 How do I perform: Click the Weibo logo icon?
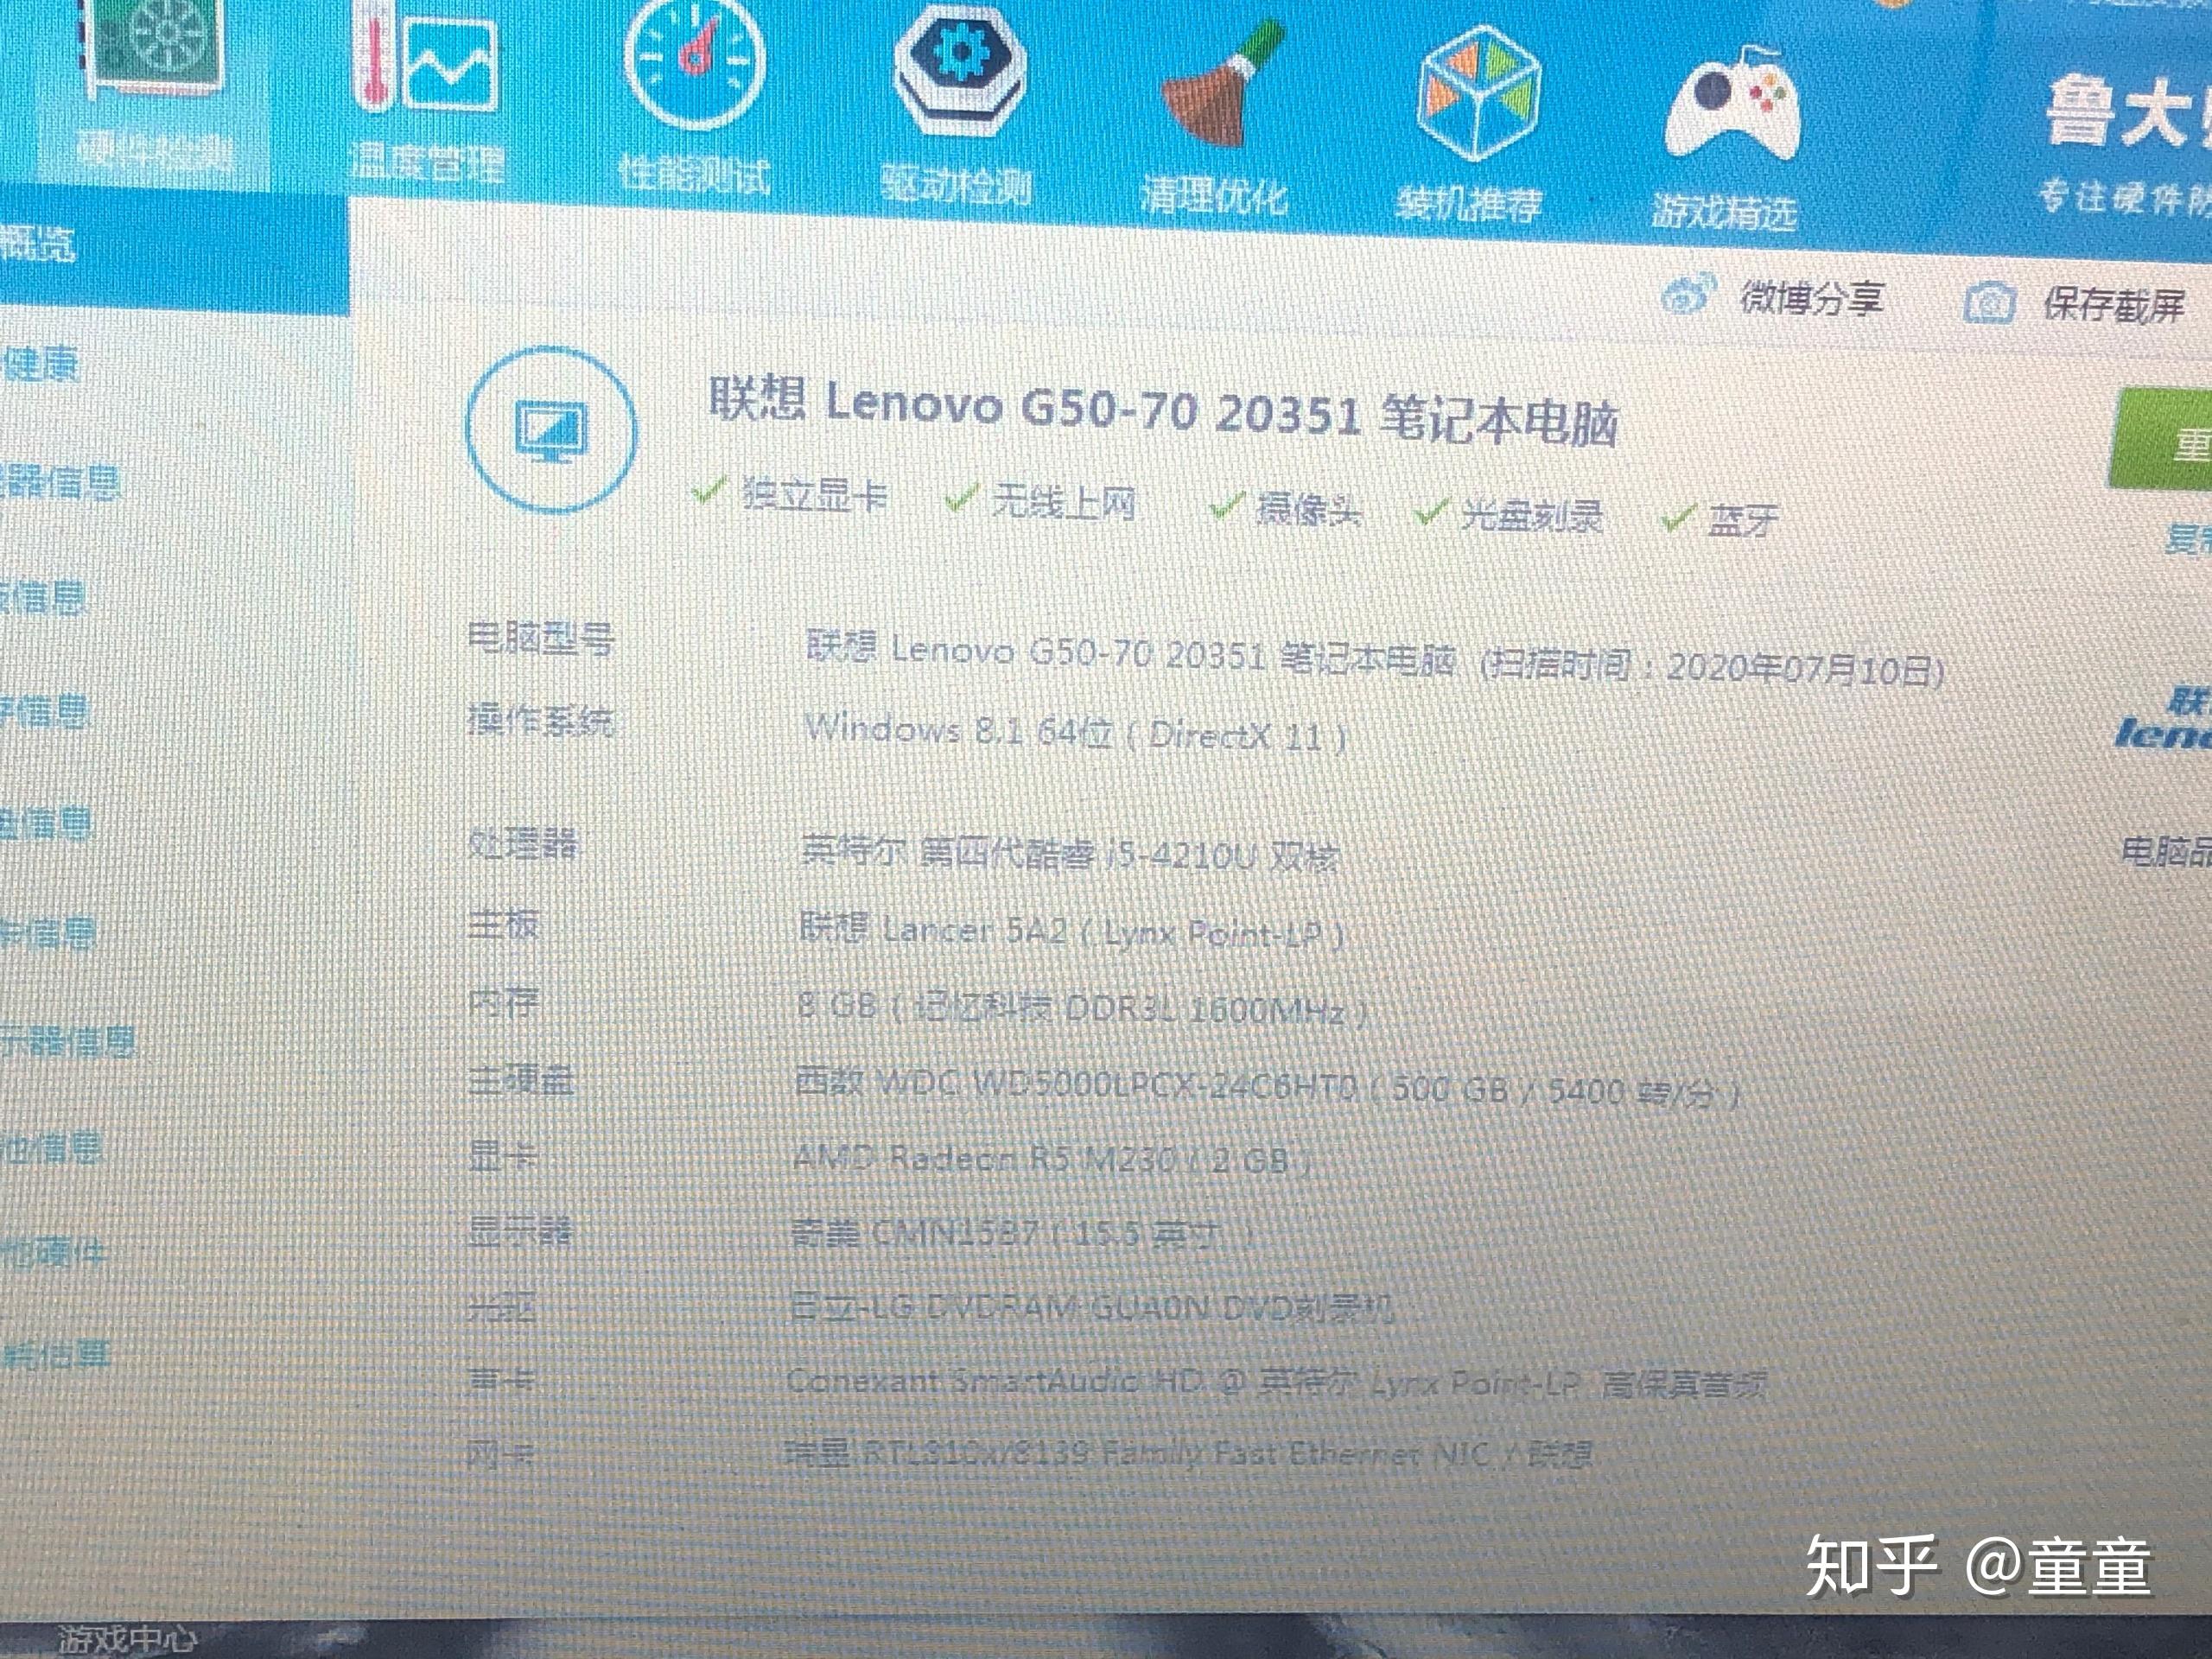[x=1689, y=296]
